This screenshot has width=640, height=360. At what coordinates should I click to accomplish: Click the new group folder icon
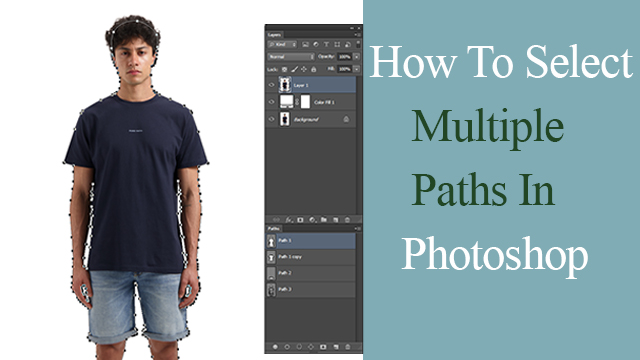pos(324,220)
